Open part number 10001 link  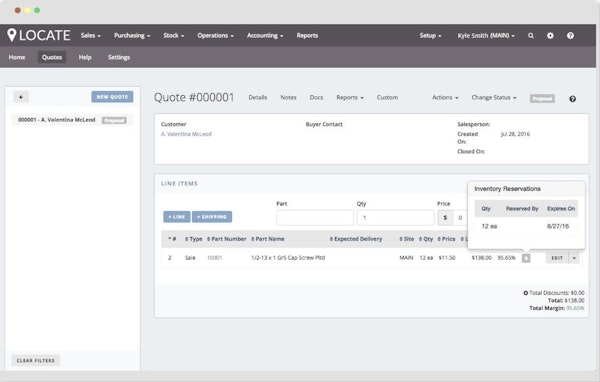coord(214,258)
